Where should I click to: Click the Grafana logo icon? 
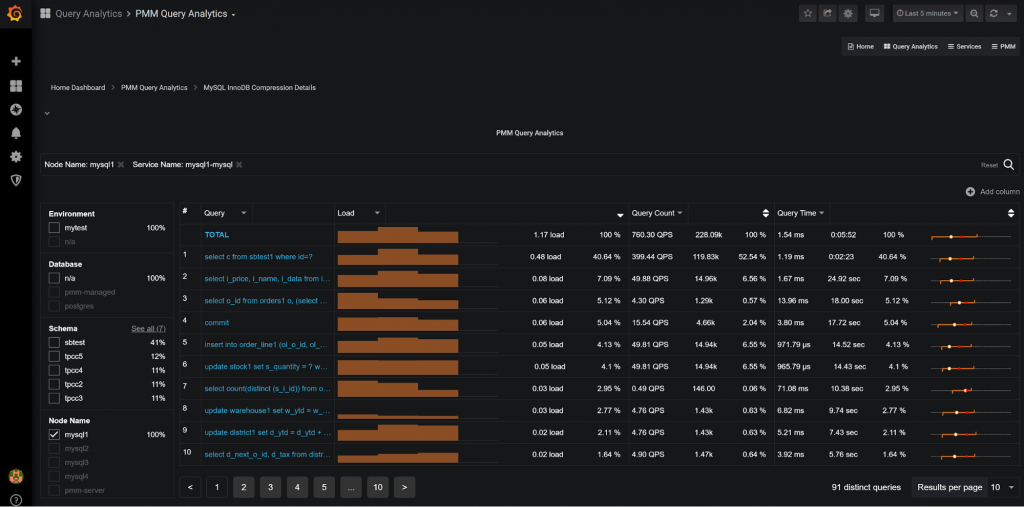click(x=16, y=14)
